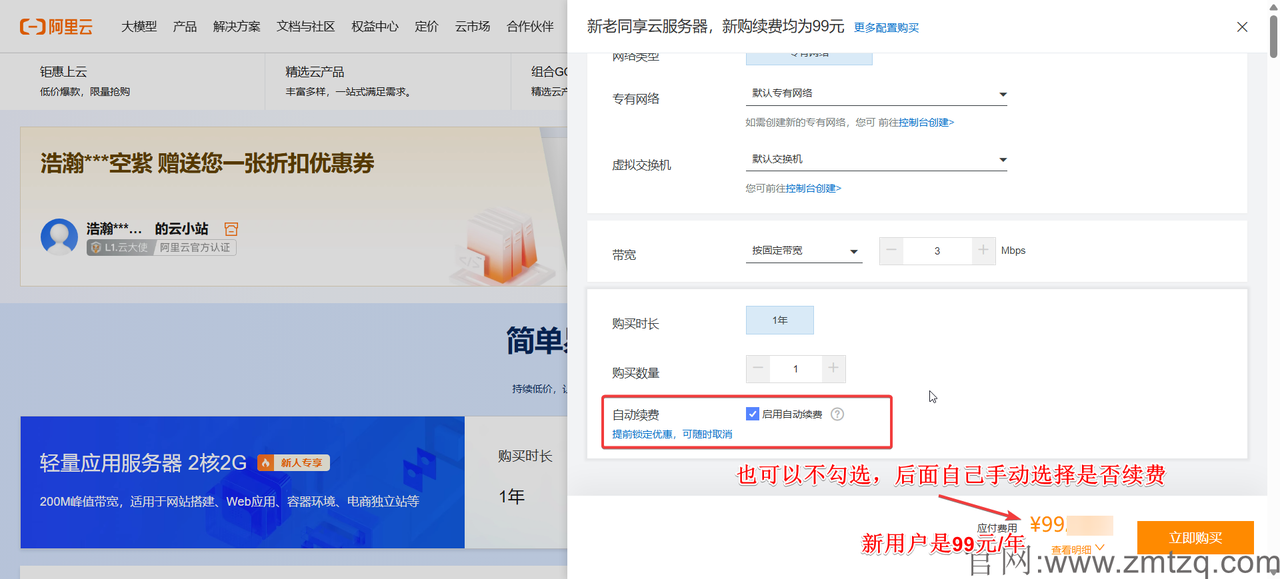The height and width of the screenshot is (579, 1280).
Task: Select the 1年 purchase duration option
Action: coord(780,320)
